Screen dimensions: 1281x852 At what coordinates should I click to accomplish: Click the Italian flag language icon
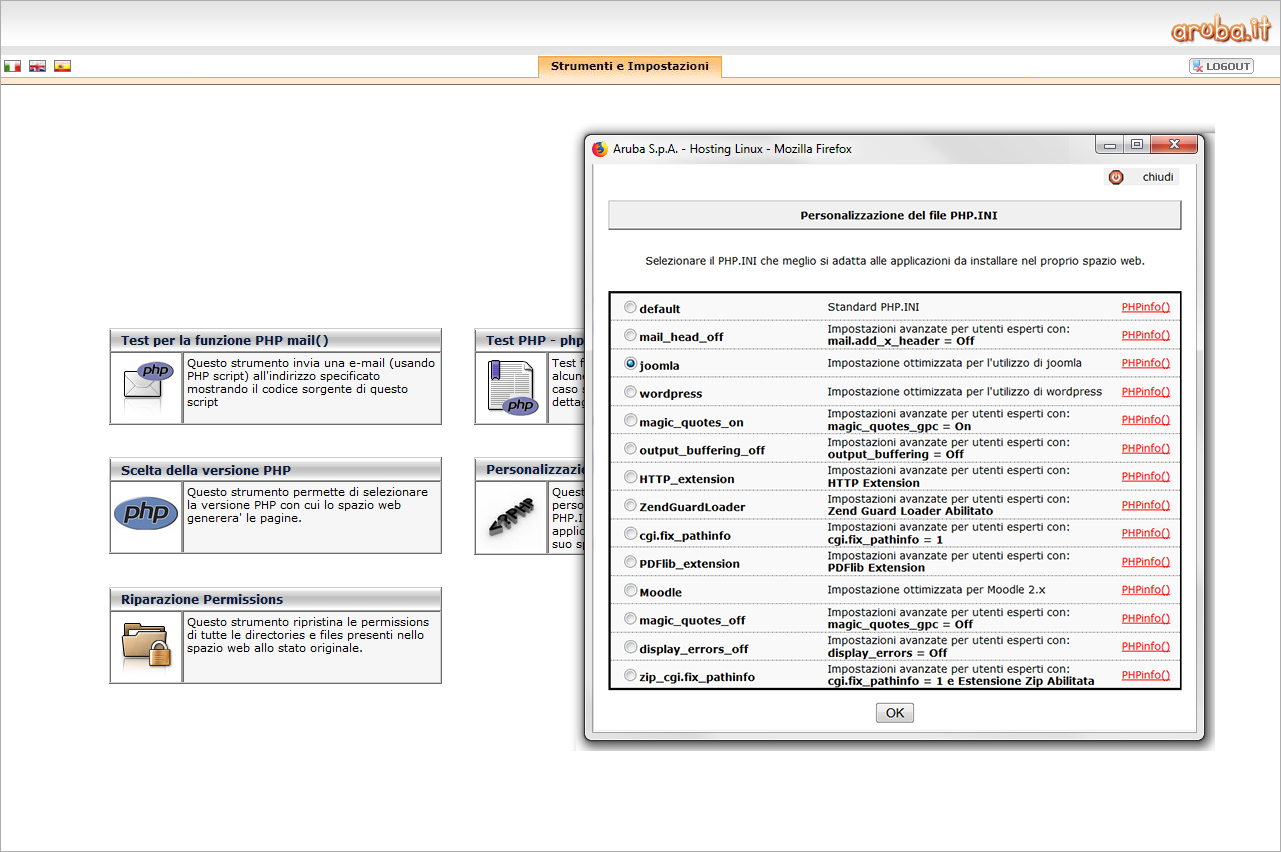point(12,67)
